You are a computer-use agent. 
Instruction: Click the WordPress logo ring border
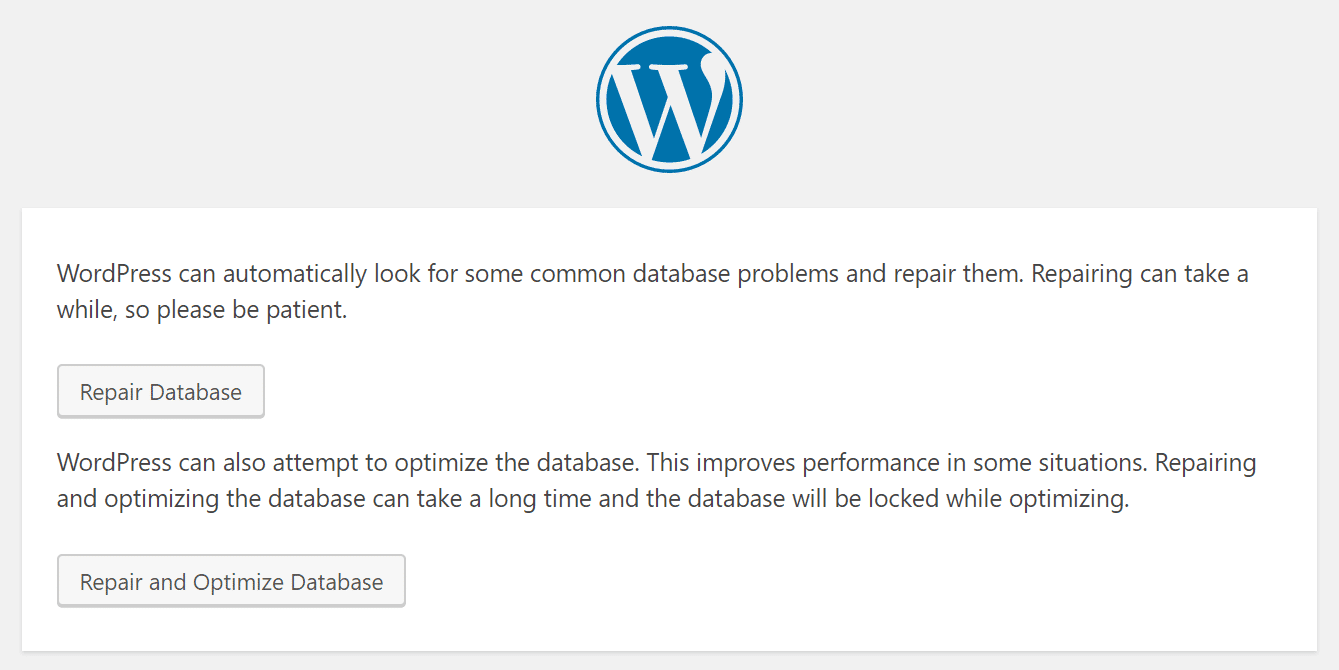tap(669, 32)
